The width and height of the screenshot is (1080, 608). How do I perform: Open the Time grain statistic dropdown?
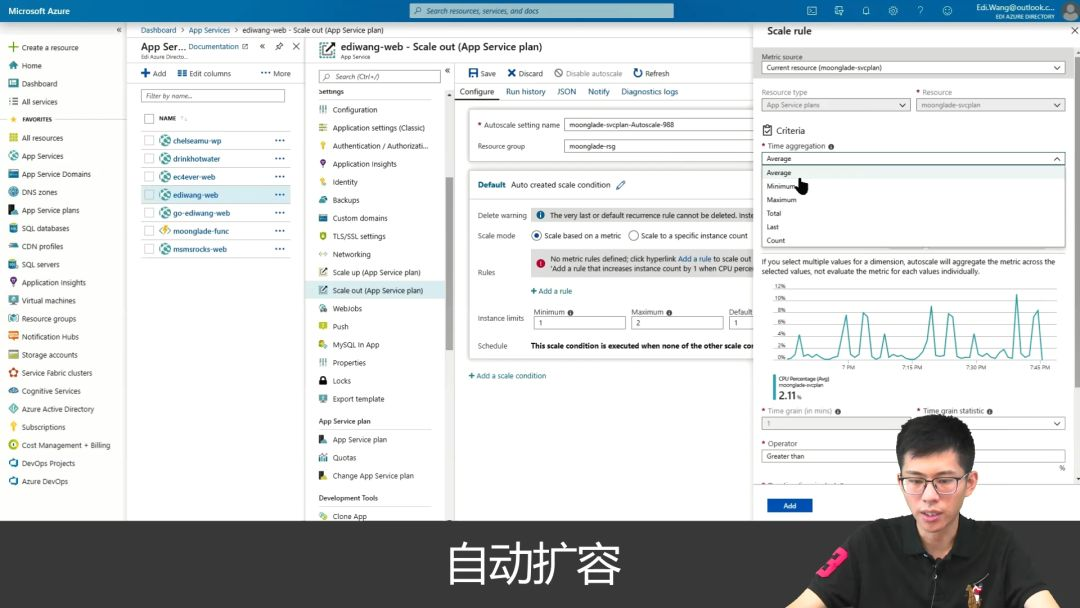[x=990, y=423]
